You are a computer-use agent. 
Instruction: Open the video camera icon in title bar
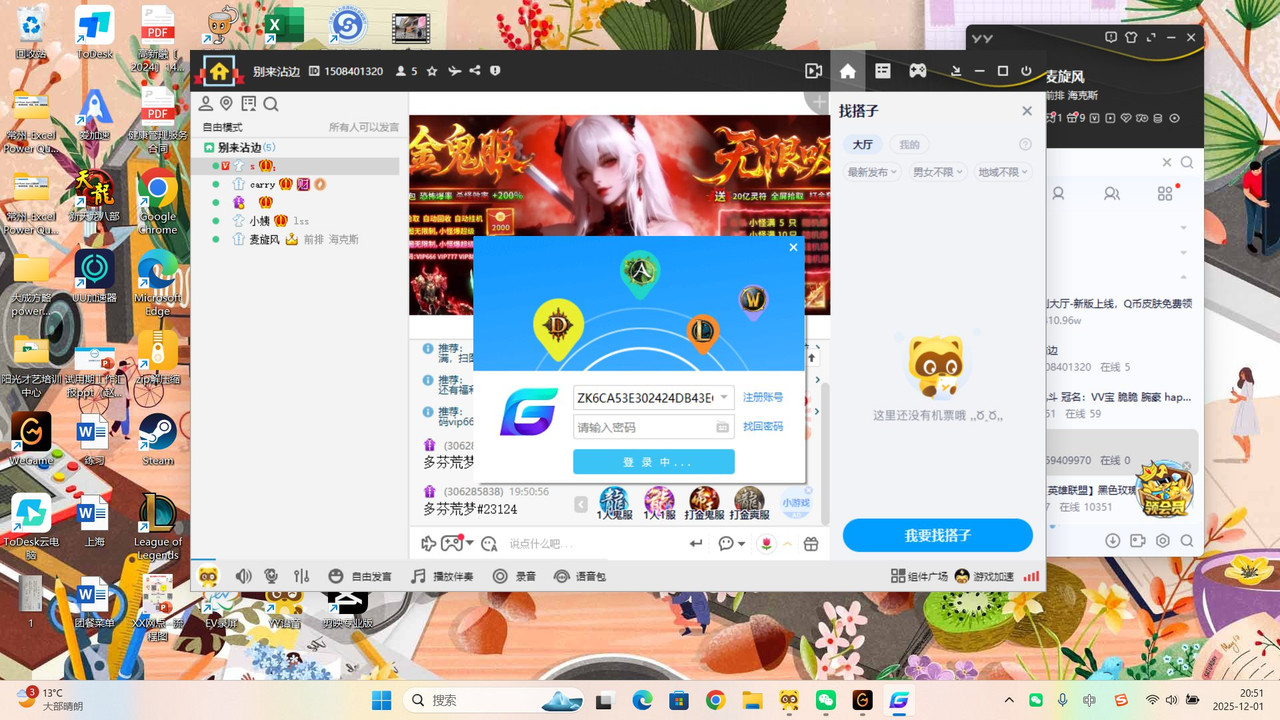point(814,71)
